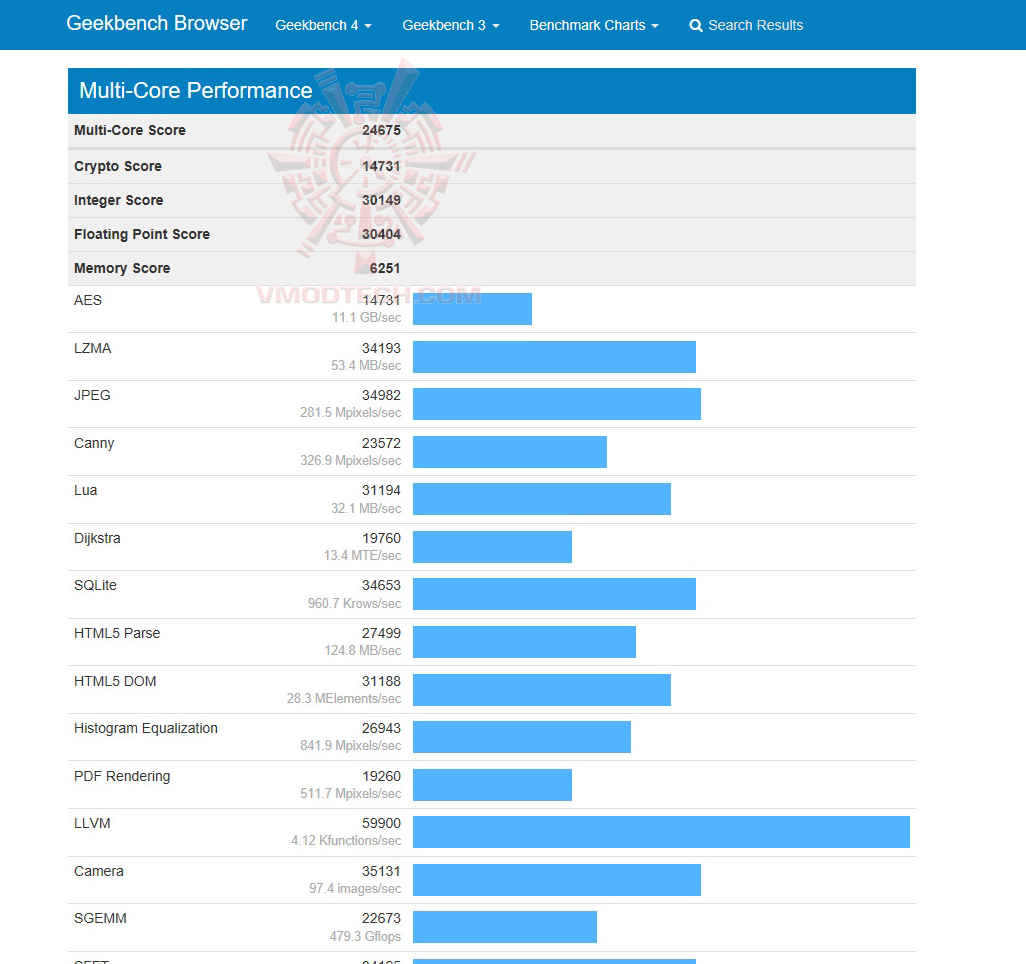1026x964 pixels.
Task: Click the Multi-Core Performance header
Action: 491,90
